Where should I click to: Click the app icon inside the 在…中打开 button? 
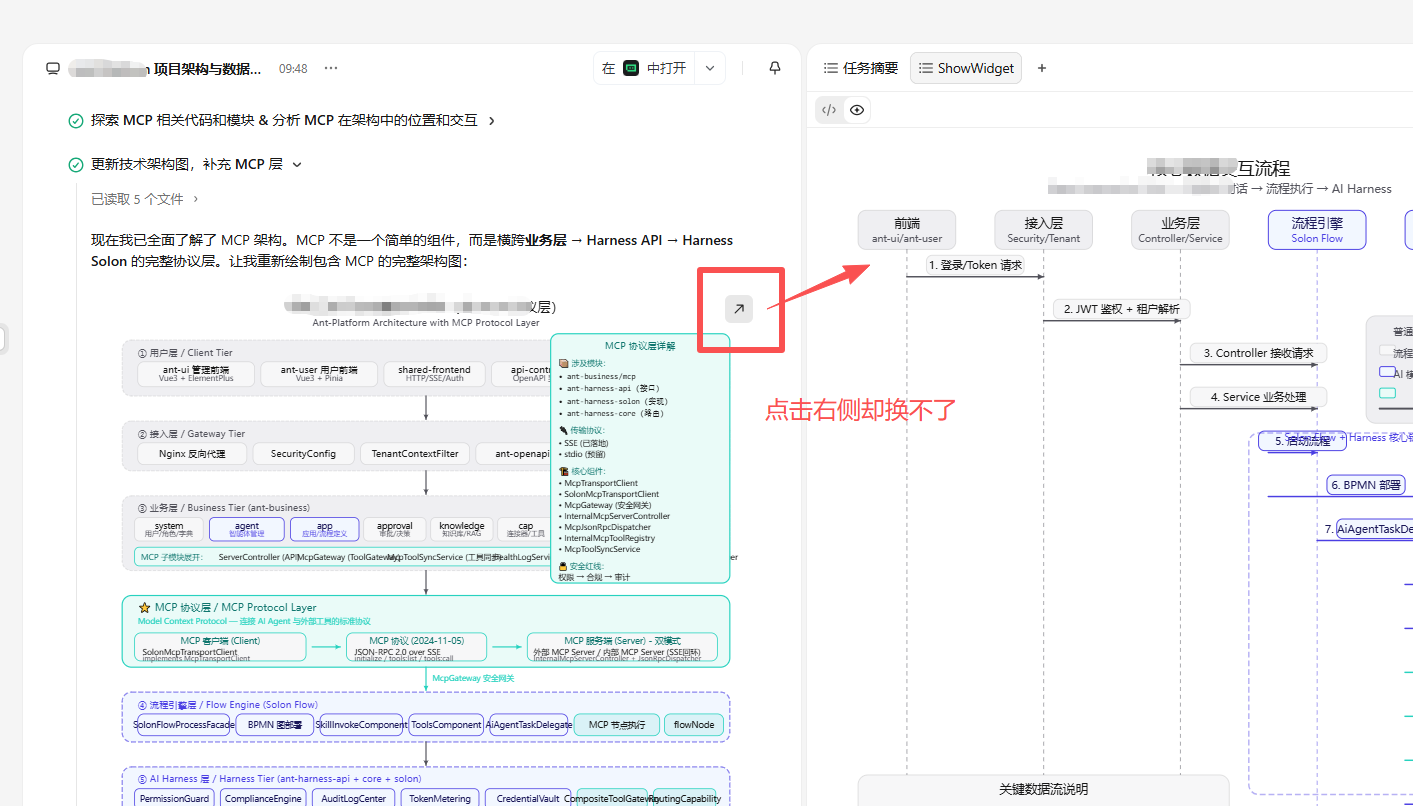pyautogui.click(x=631, y=68)
